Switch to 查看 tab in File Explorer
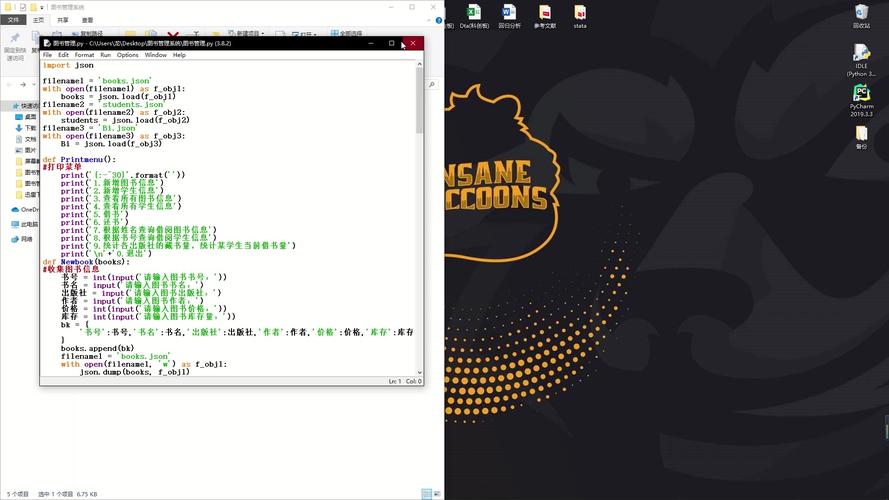The height and width of the screenshot is (500, 889). coord(87,20)
